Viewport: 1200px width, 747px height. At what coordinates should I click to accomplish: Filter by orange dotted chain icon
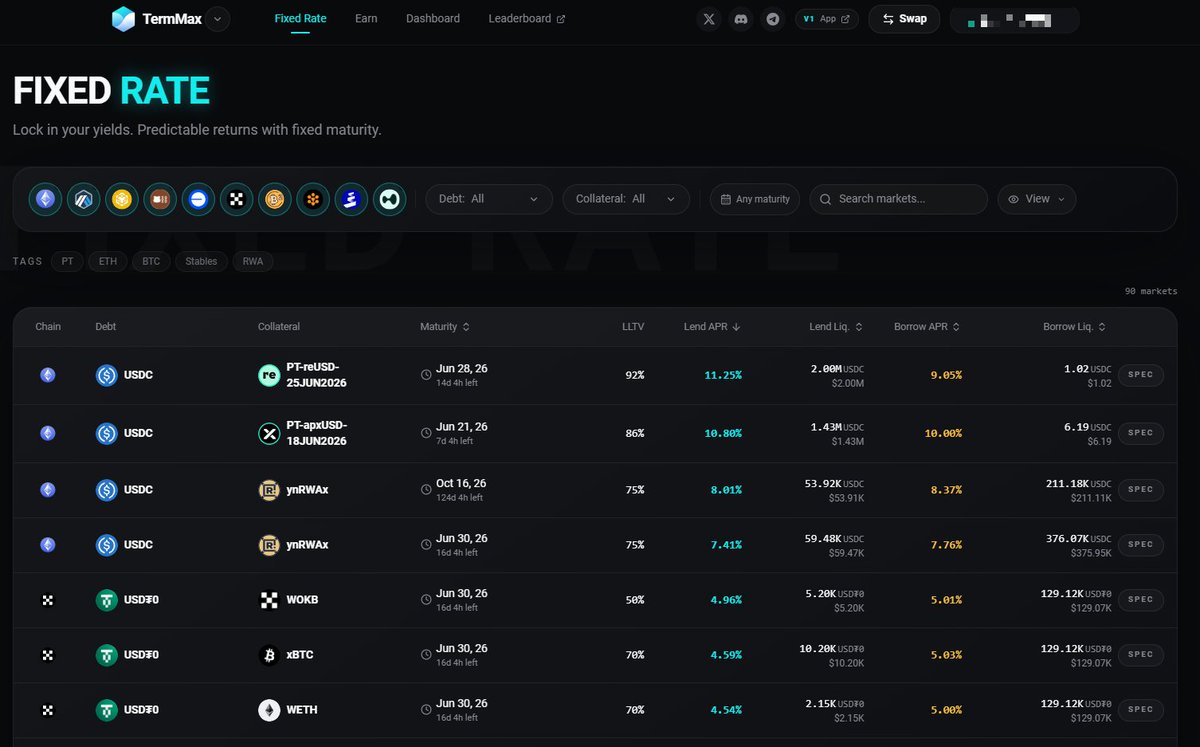pos(313,199)
